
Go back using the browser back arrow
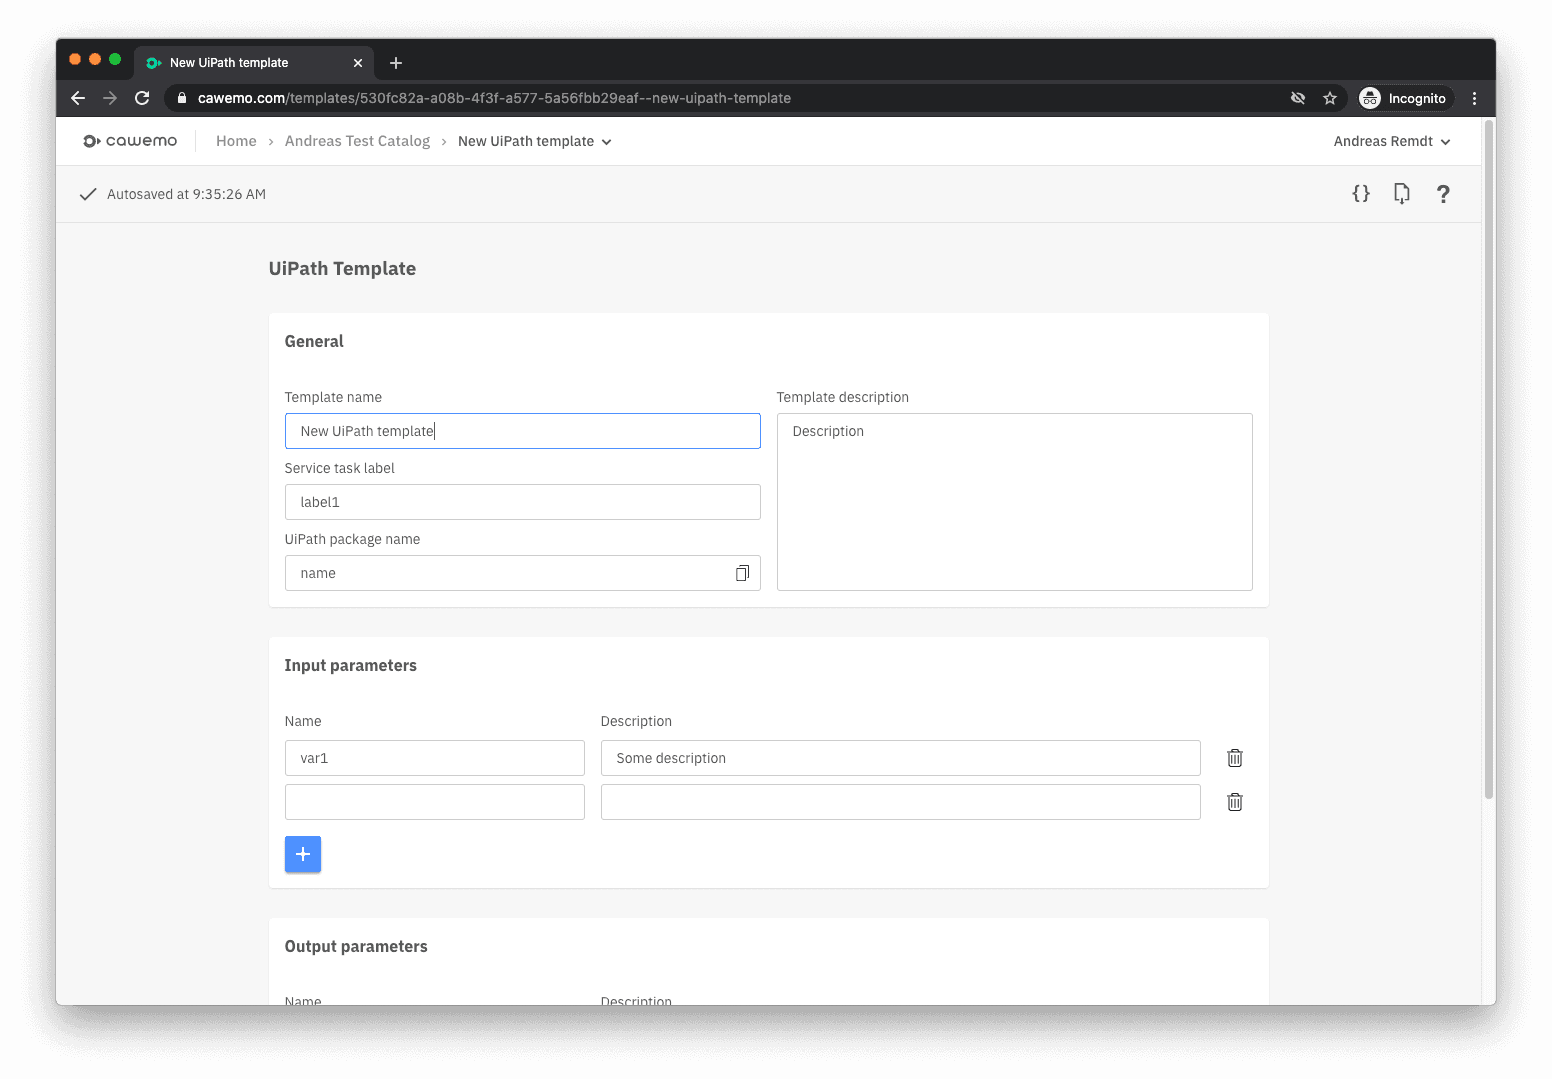point(78,98)
